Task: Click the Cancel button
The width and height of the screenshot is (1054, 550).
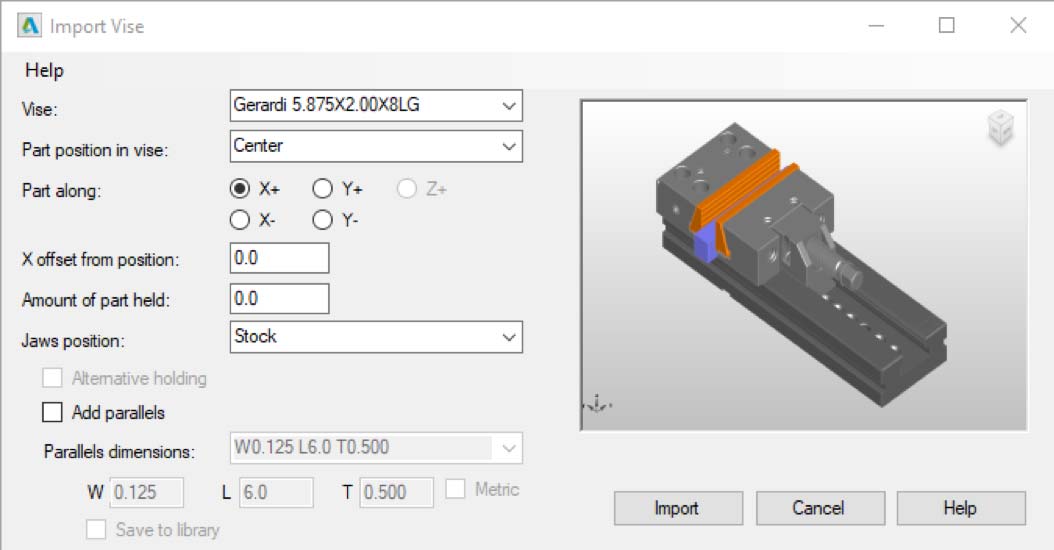Action: 818,508
